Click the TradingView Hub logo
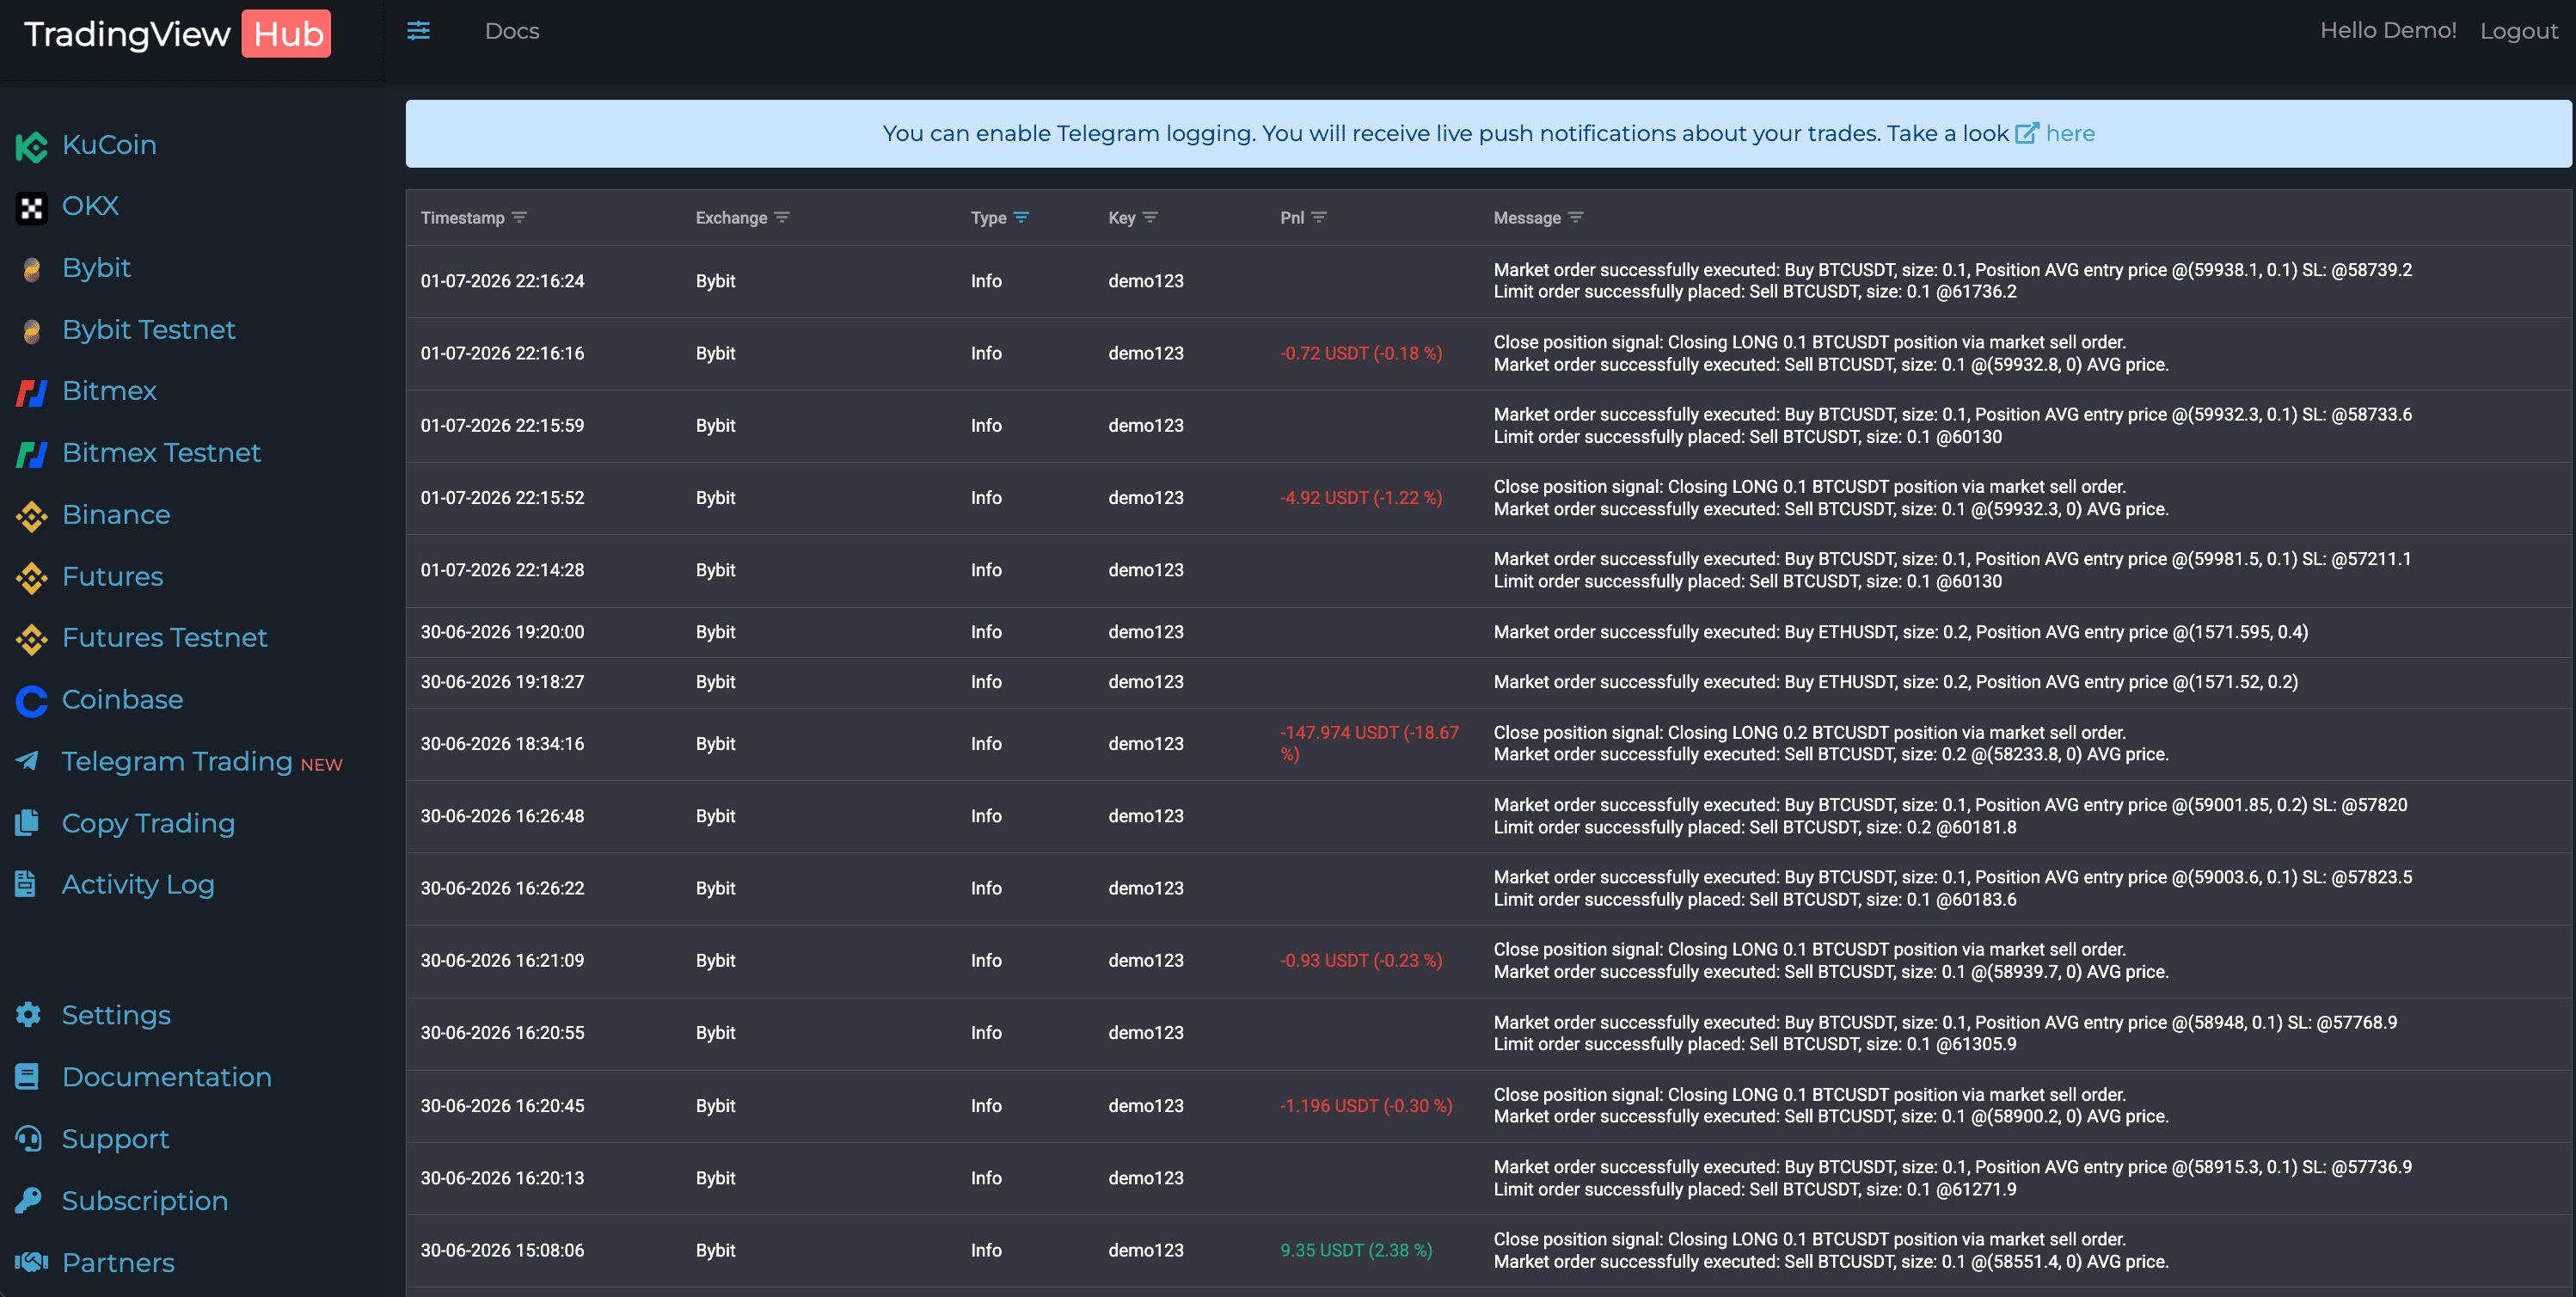2576x1297 pixels. click(176, 34)
